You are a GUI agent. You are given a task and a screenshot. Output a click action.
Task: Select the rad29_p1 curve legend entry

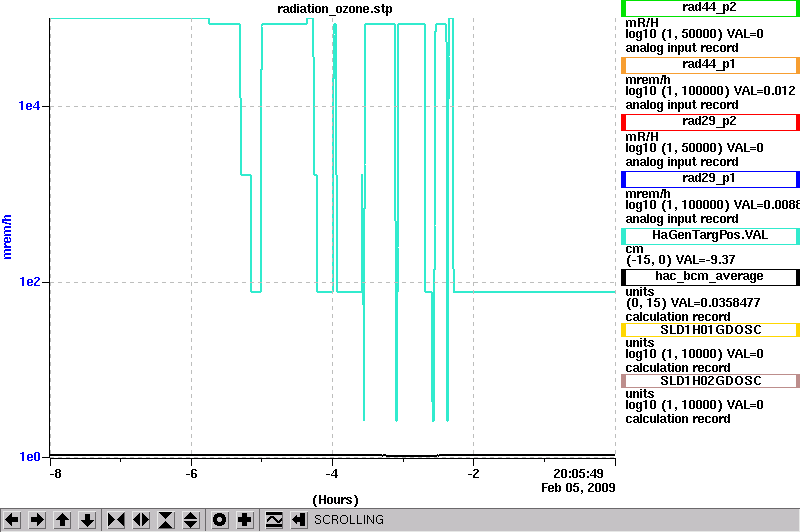710,179
